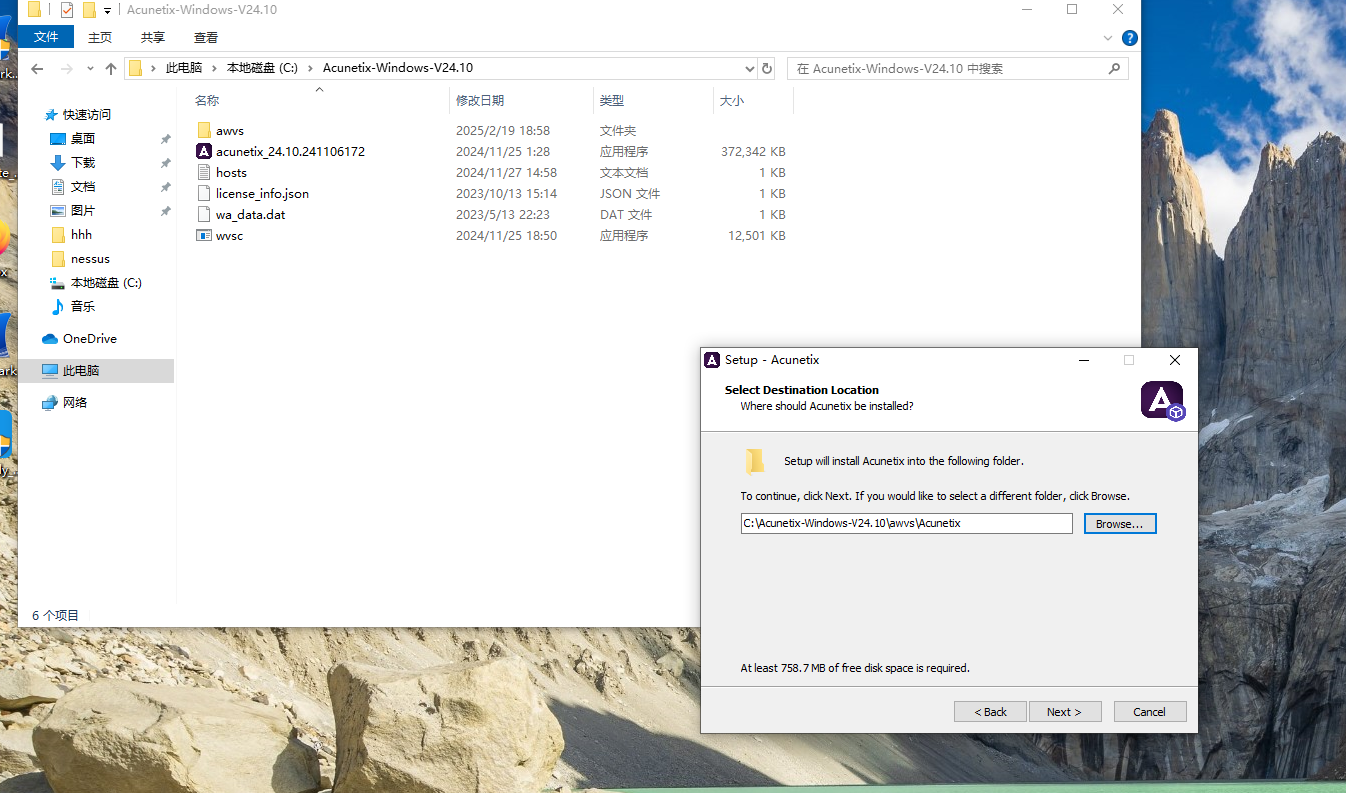
Task: Click the installation folder path field
Action: [x=907, y=524]
